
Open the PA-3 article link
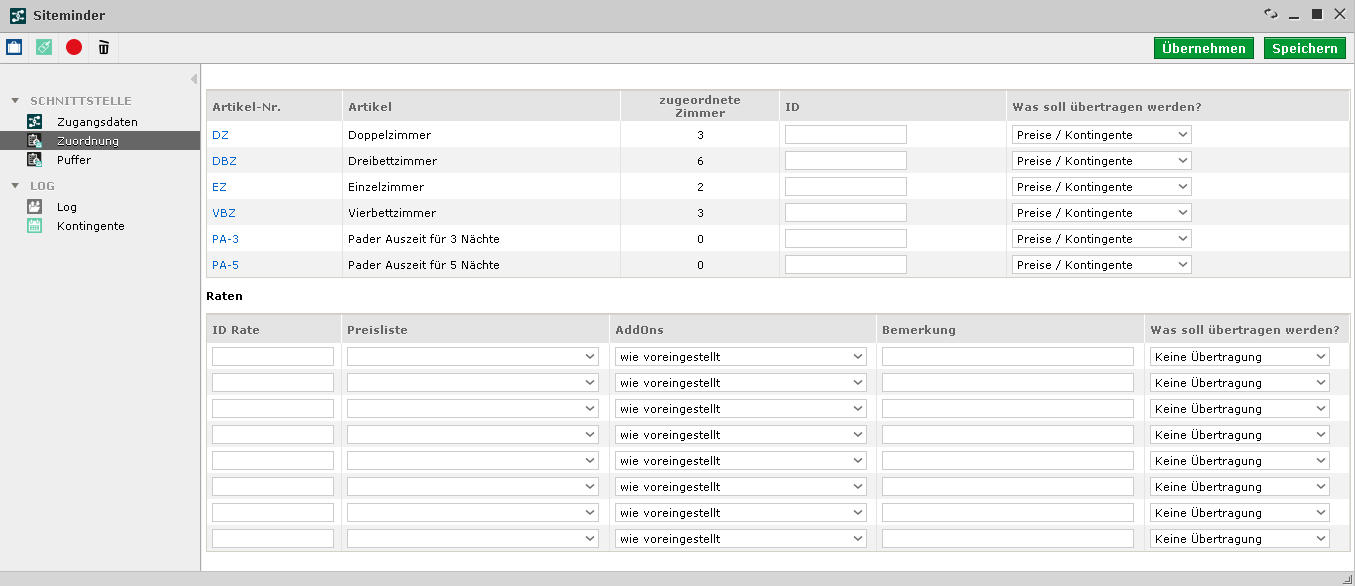226,239
